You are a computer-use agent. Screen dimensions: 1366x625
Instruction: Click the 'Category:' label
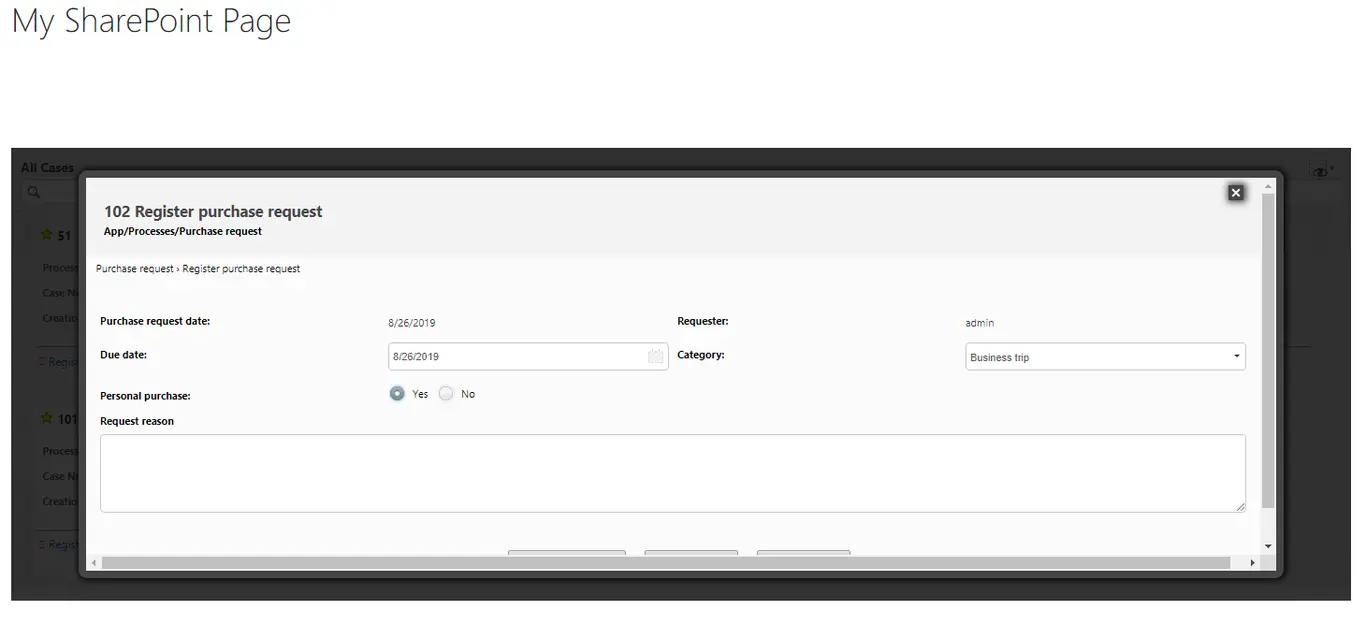coord(701,354)
